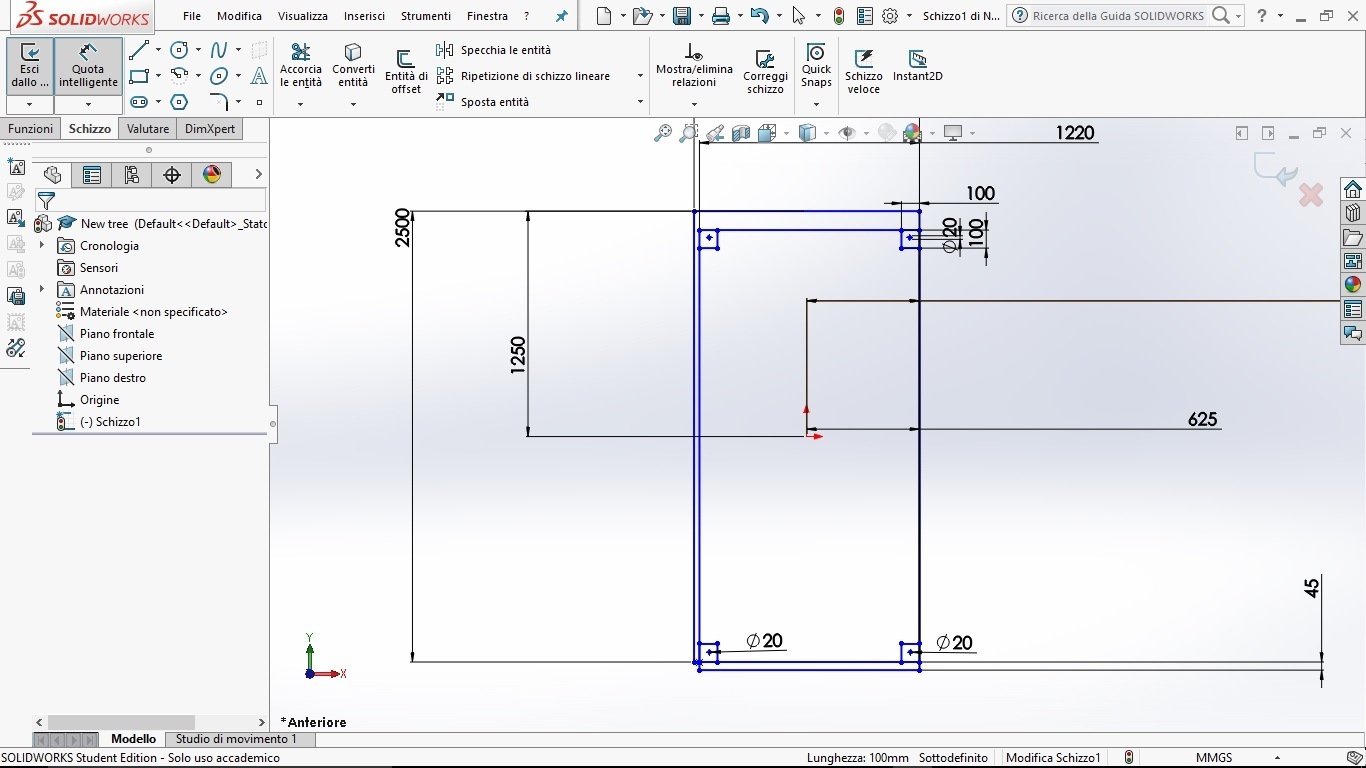Select the Straight Slot tool
Viewport: 1366px width, 768px height.
coord(139,102)
